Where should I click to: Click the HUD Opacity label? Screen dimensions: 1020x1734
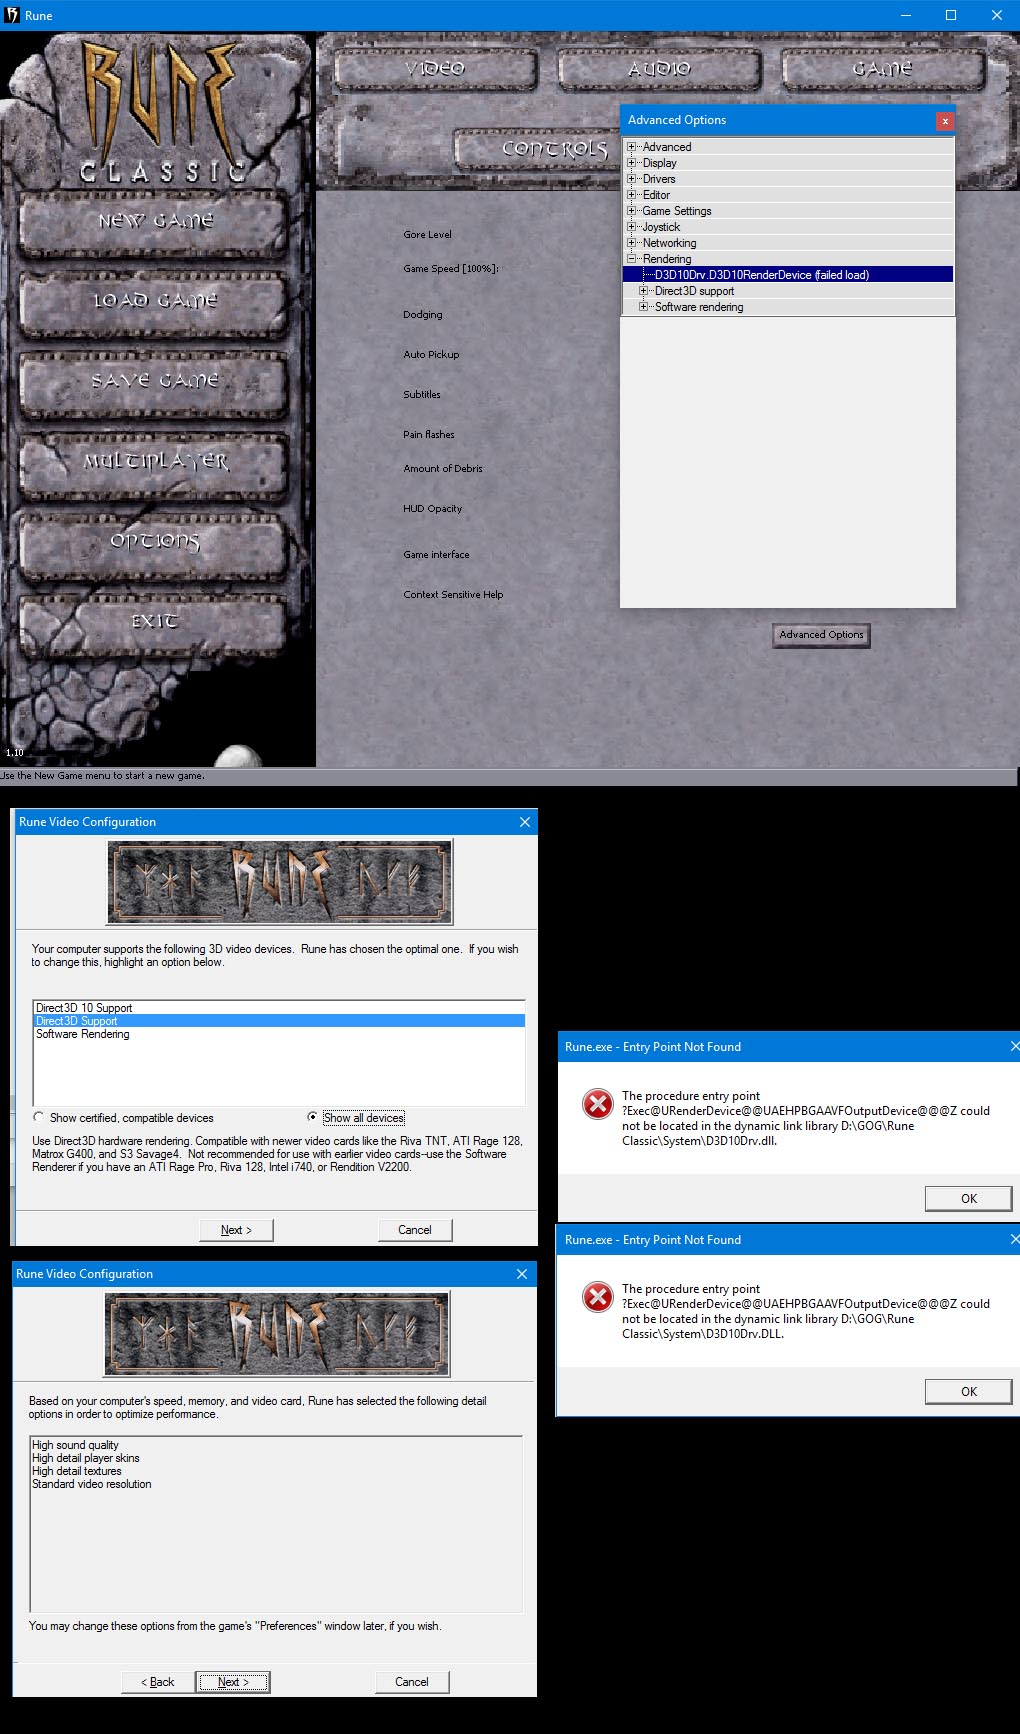click(433, 508)
